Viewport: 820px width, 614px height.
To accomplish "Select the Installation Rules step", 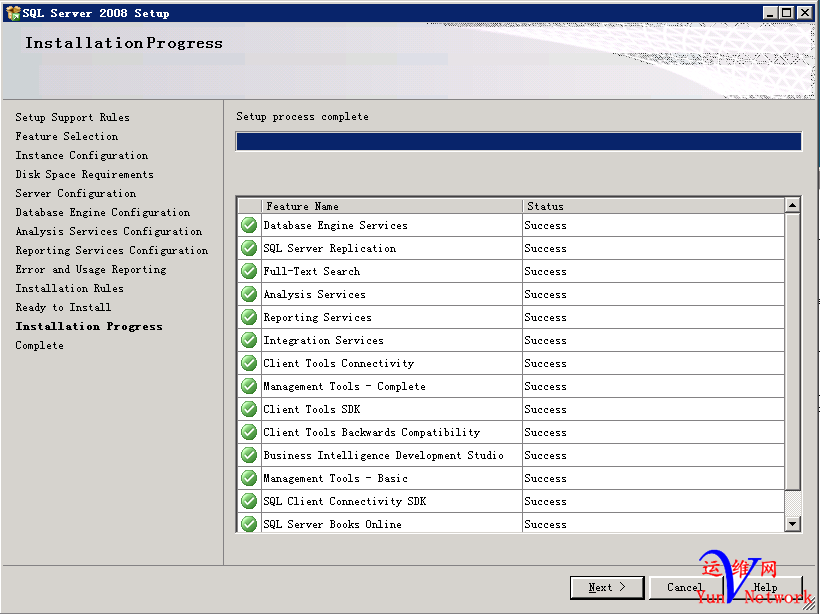I will [x=70, y=288].
